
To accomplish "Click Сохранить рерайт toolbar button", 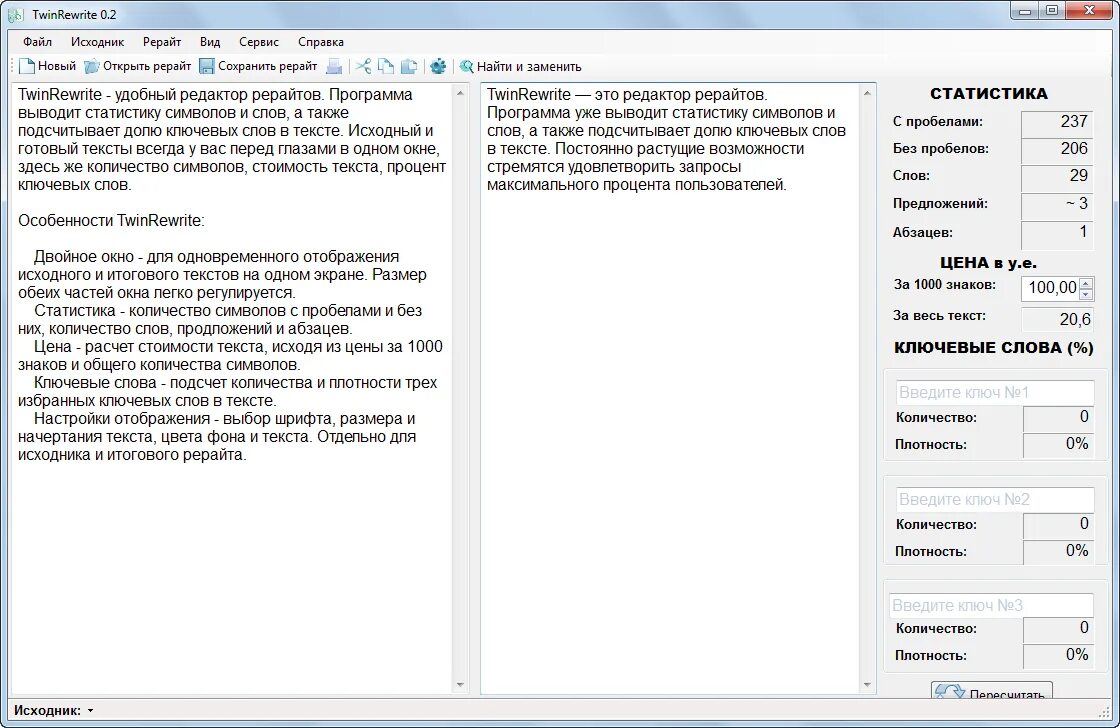I will point(258,66).
